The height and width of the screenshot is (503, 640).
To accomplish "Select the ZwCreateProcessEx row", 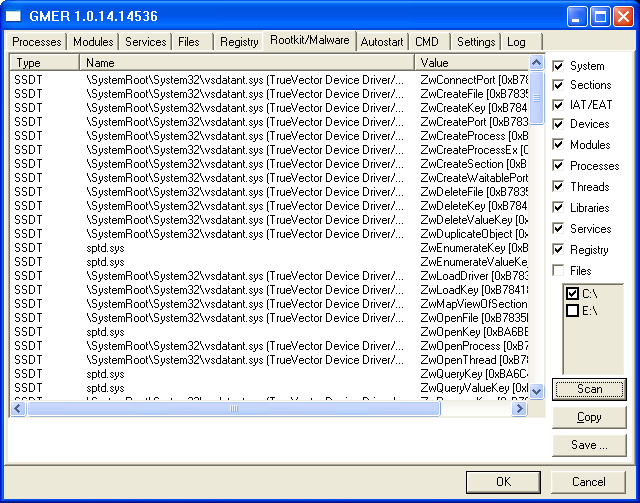I will click(269, 150).
